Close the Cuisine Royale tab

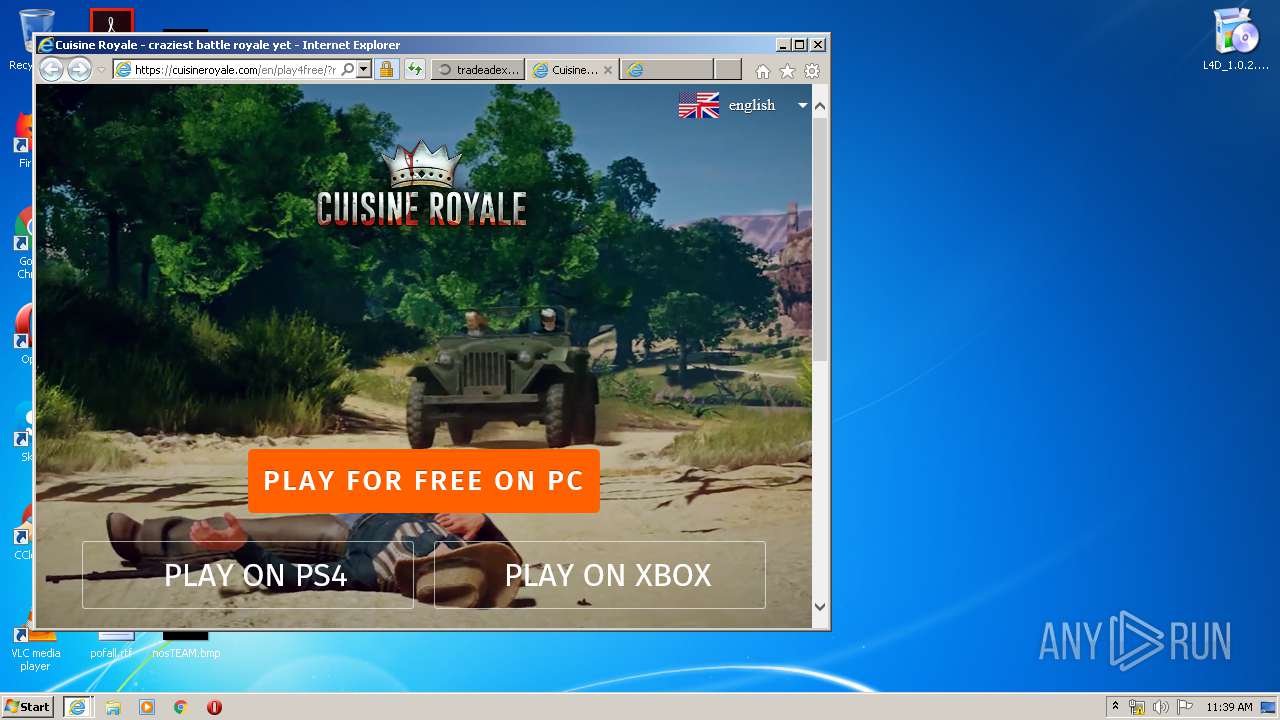608,70
